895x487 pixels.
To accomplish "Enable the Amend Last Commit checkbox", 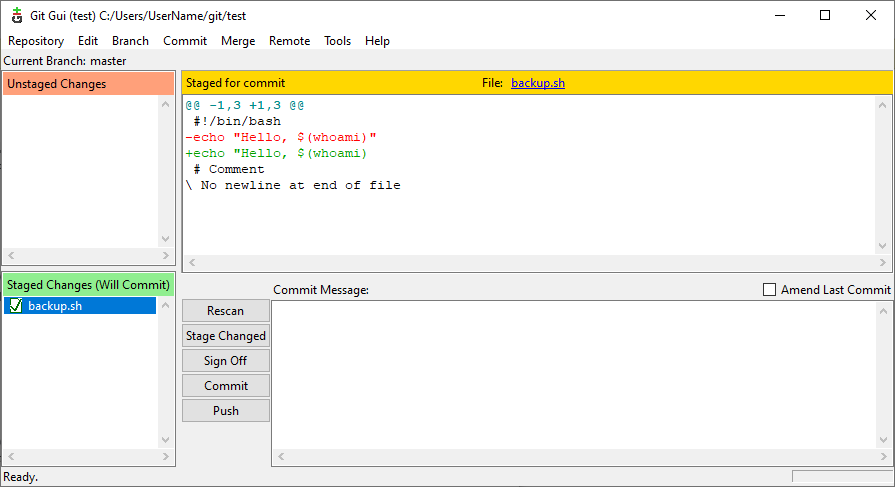I will pyautogui.click(x=769, y=289).
